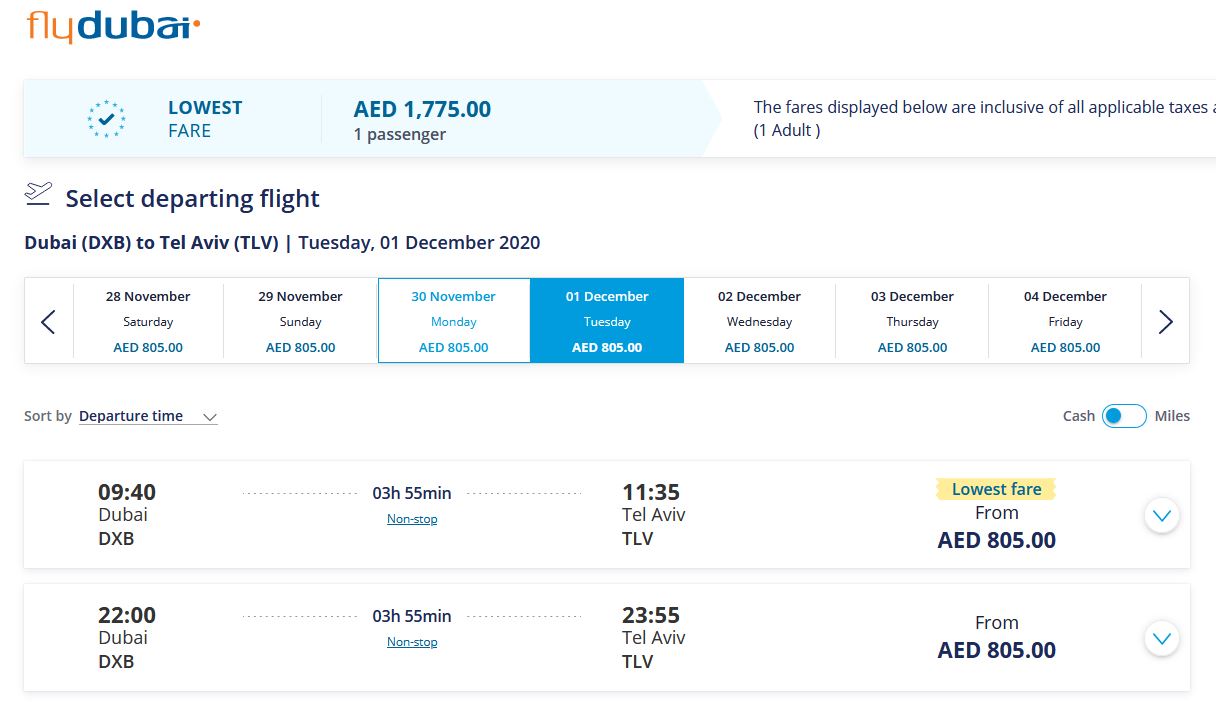Viewport: 1216px width, 702px height.
Task: Toggle Cash to Miles switch
Action: pos(1124,416)
